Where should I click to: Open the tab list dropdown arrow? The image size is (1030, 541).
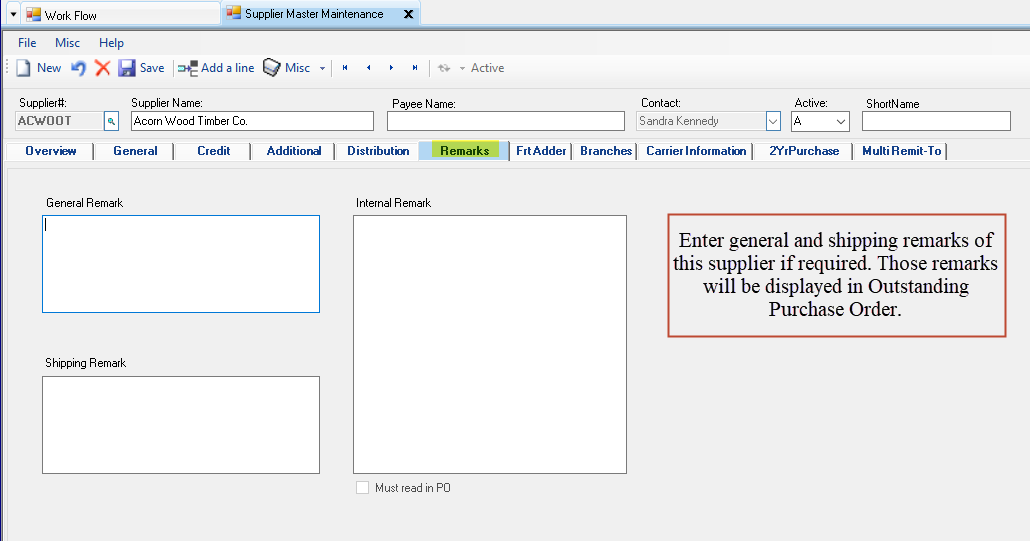13,14
